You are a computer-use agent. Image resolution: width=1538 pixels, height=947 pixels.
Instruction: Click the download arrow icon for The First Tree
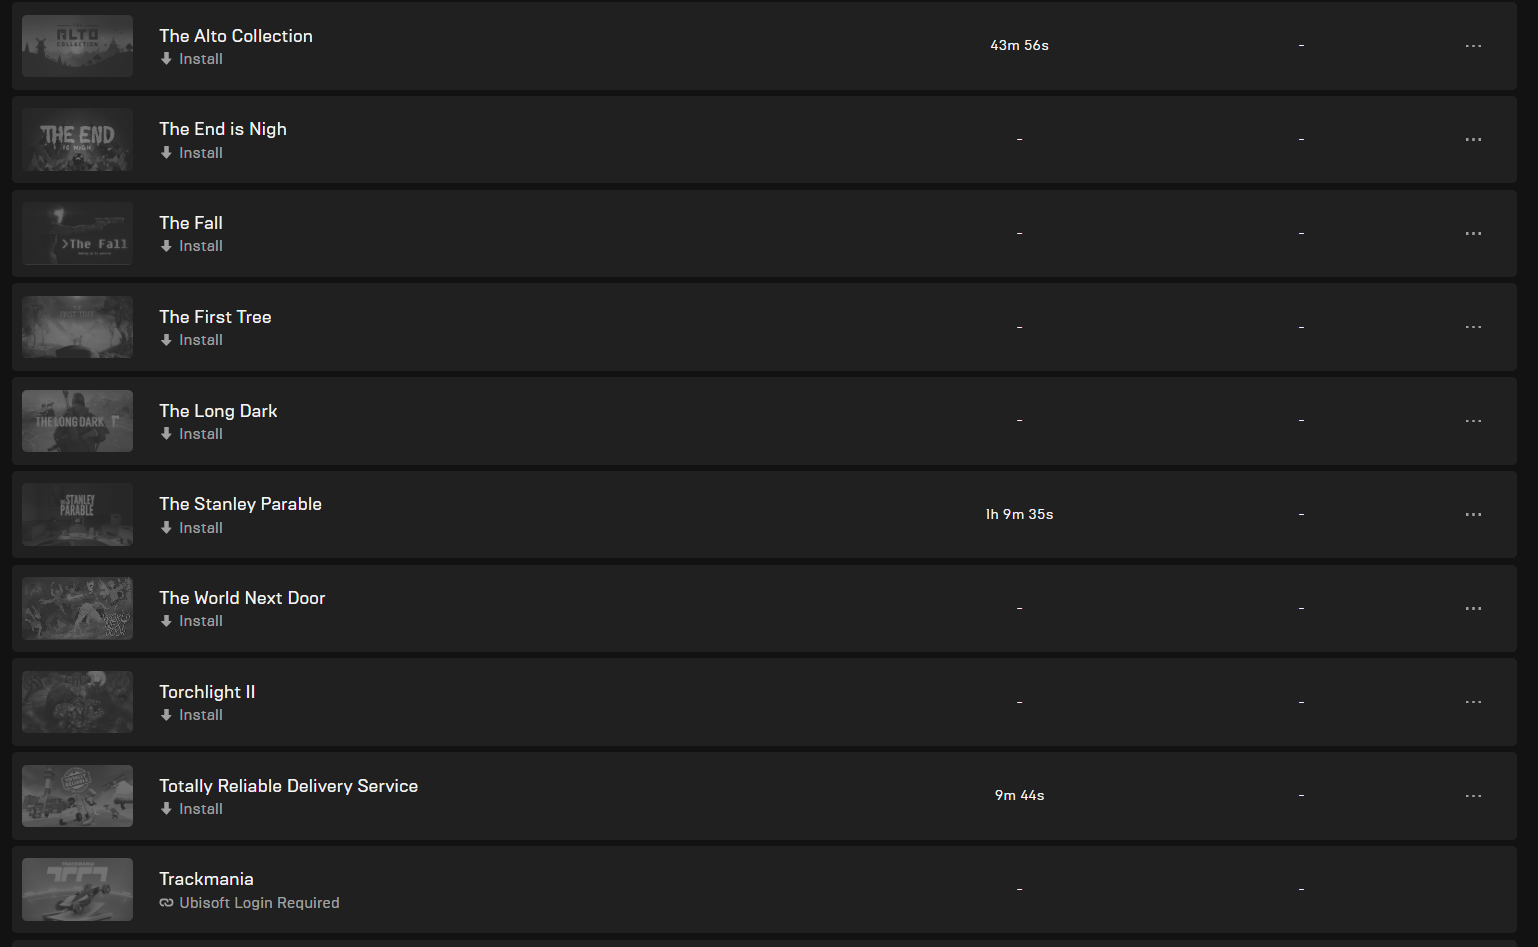pos(166,340)
